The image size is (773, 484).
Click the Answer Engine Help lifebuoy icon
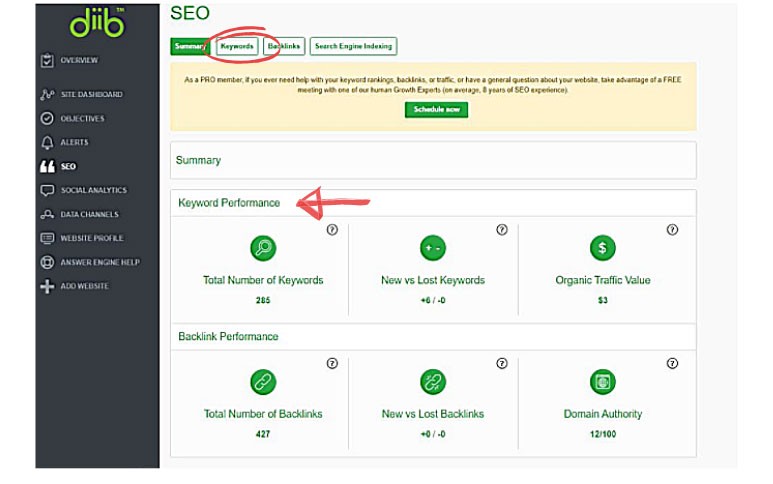[47, 262]
